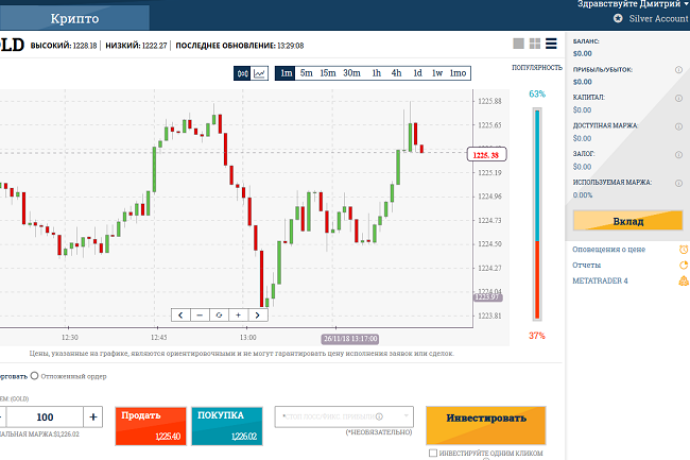Click popularity sentiment bar
The image size is (690, 460).
(537, 214)
